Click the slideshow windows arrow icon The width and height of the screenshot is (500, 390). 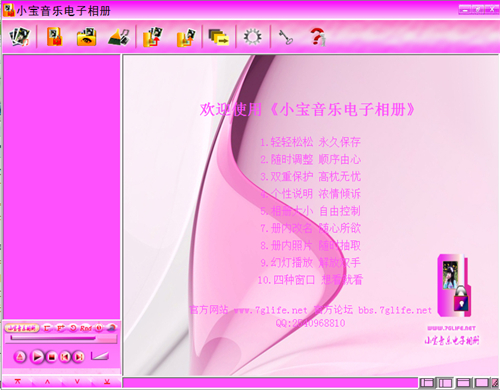click(x=219, y=37)
